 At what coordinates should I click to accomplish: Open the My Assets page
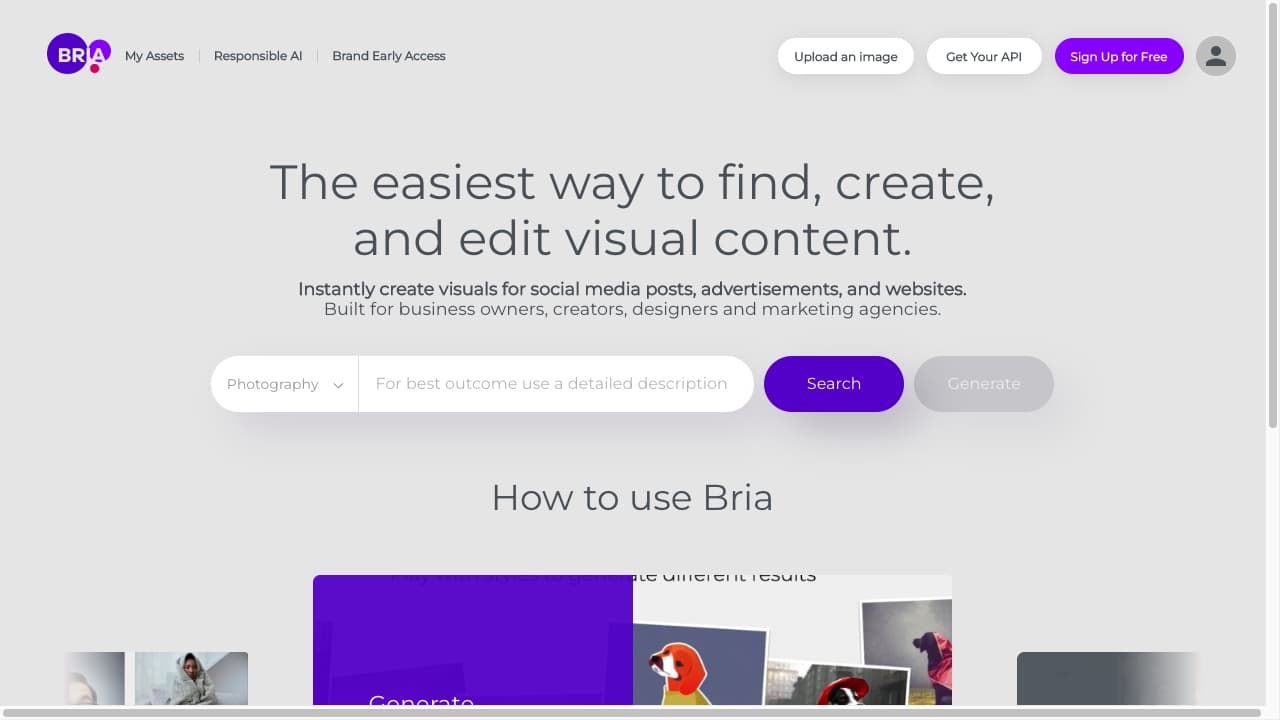coord(154,56)
